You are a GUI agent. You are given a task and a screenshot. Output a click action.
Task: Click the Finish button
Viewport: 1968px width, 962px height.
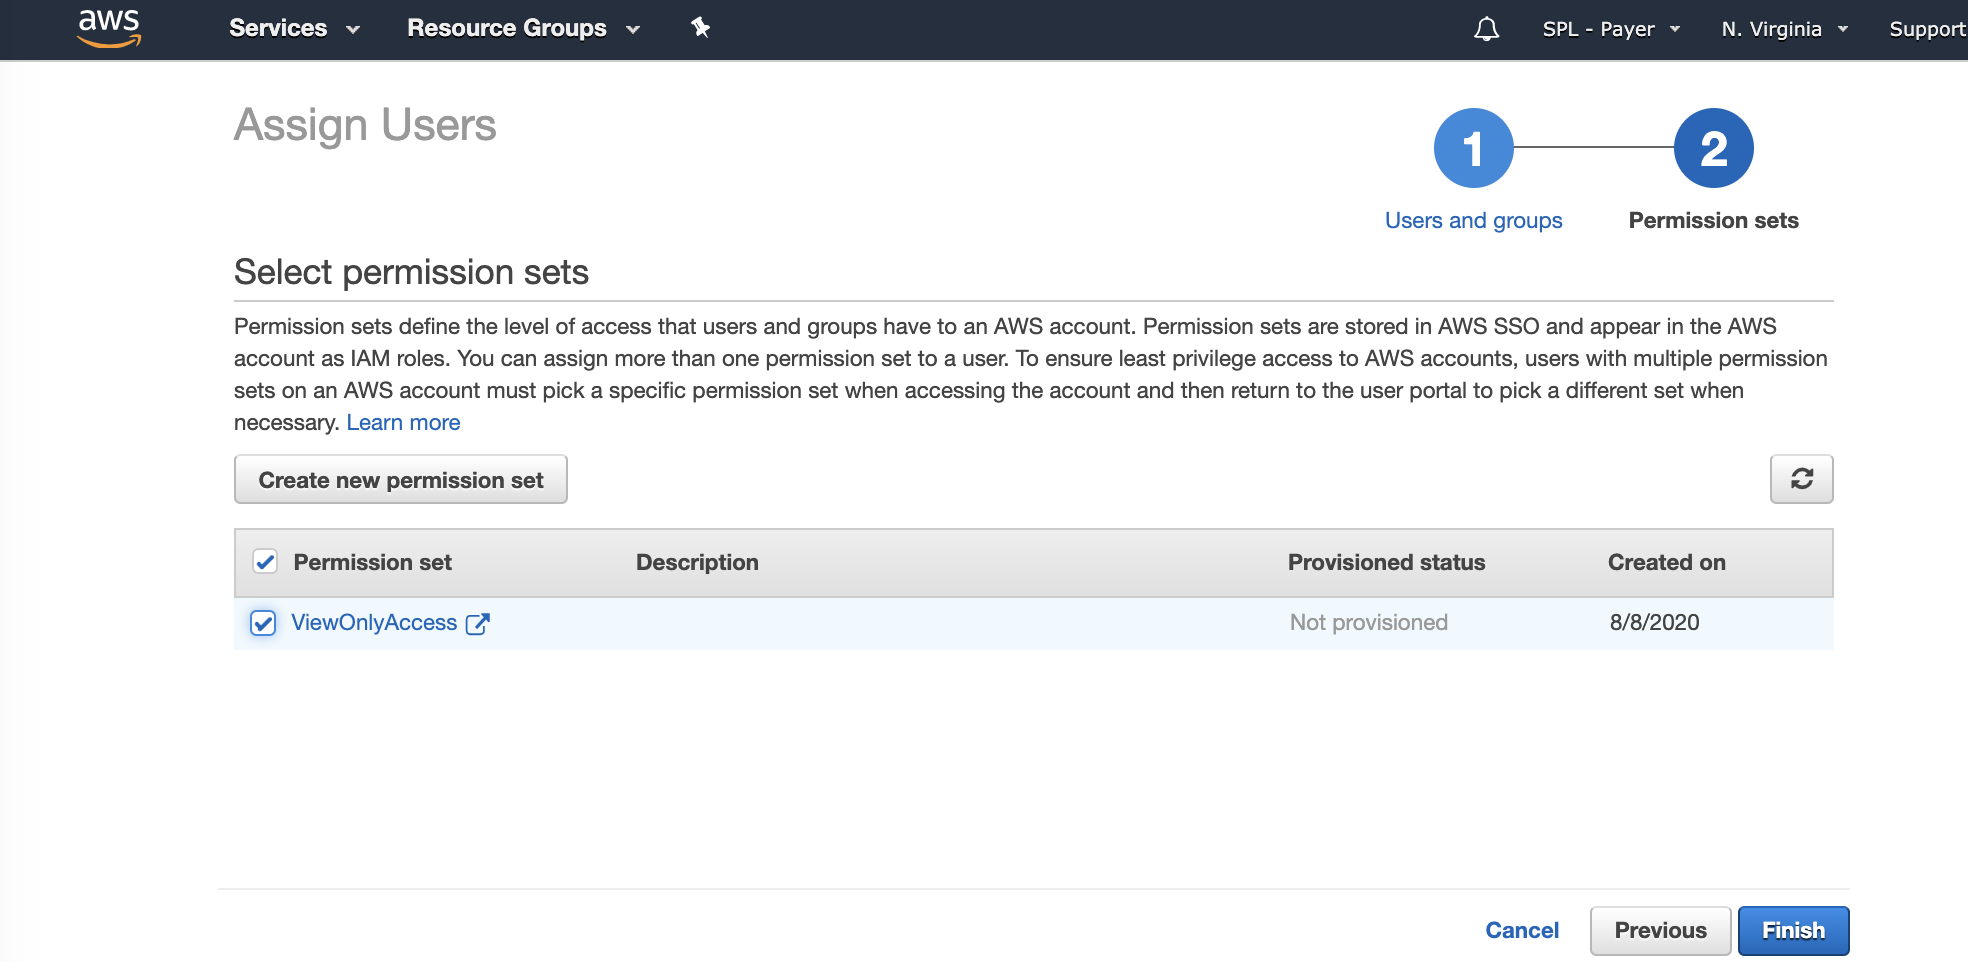(1793, 930)
